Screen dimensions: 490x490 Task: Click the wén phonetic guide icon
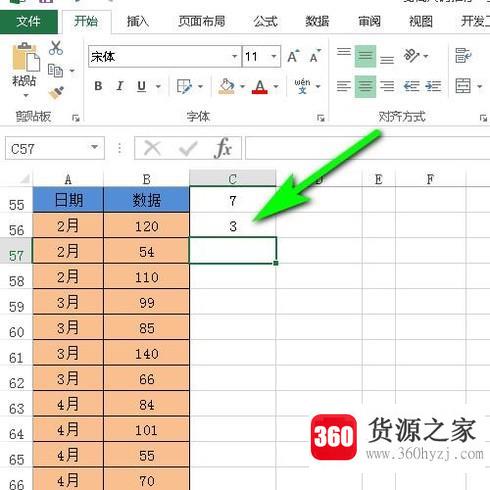pos(302,86)
